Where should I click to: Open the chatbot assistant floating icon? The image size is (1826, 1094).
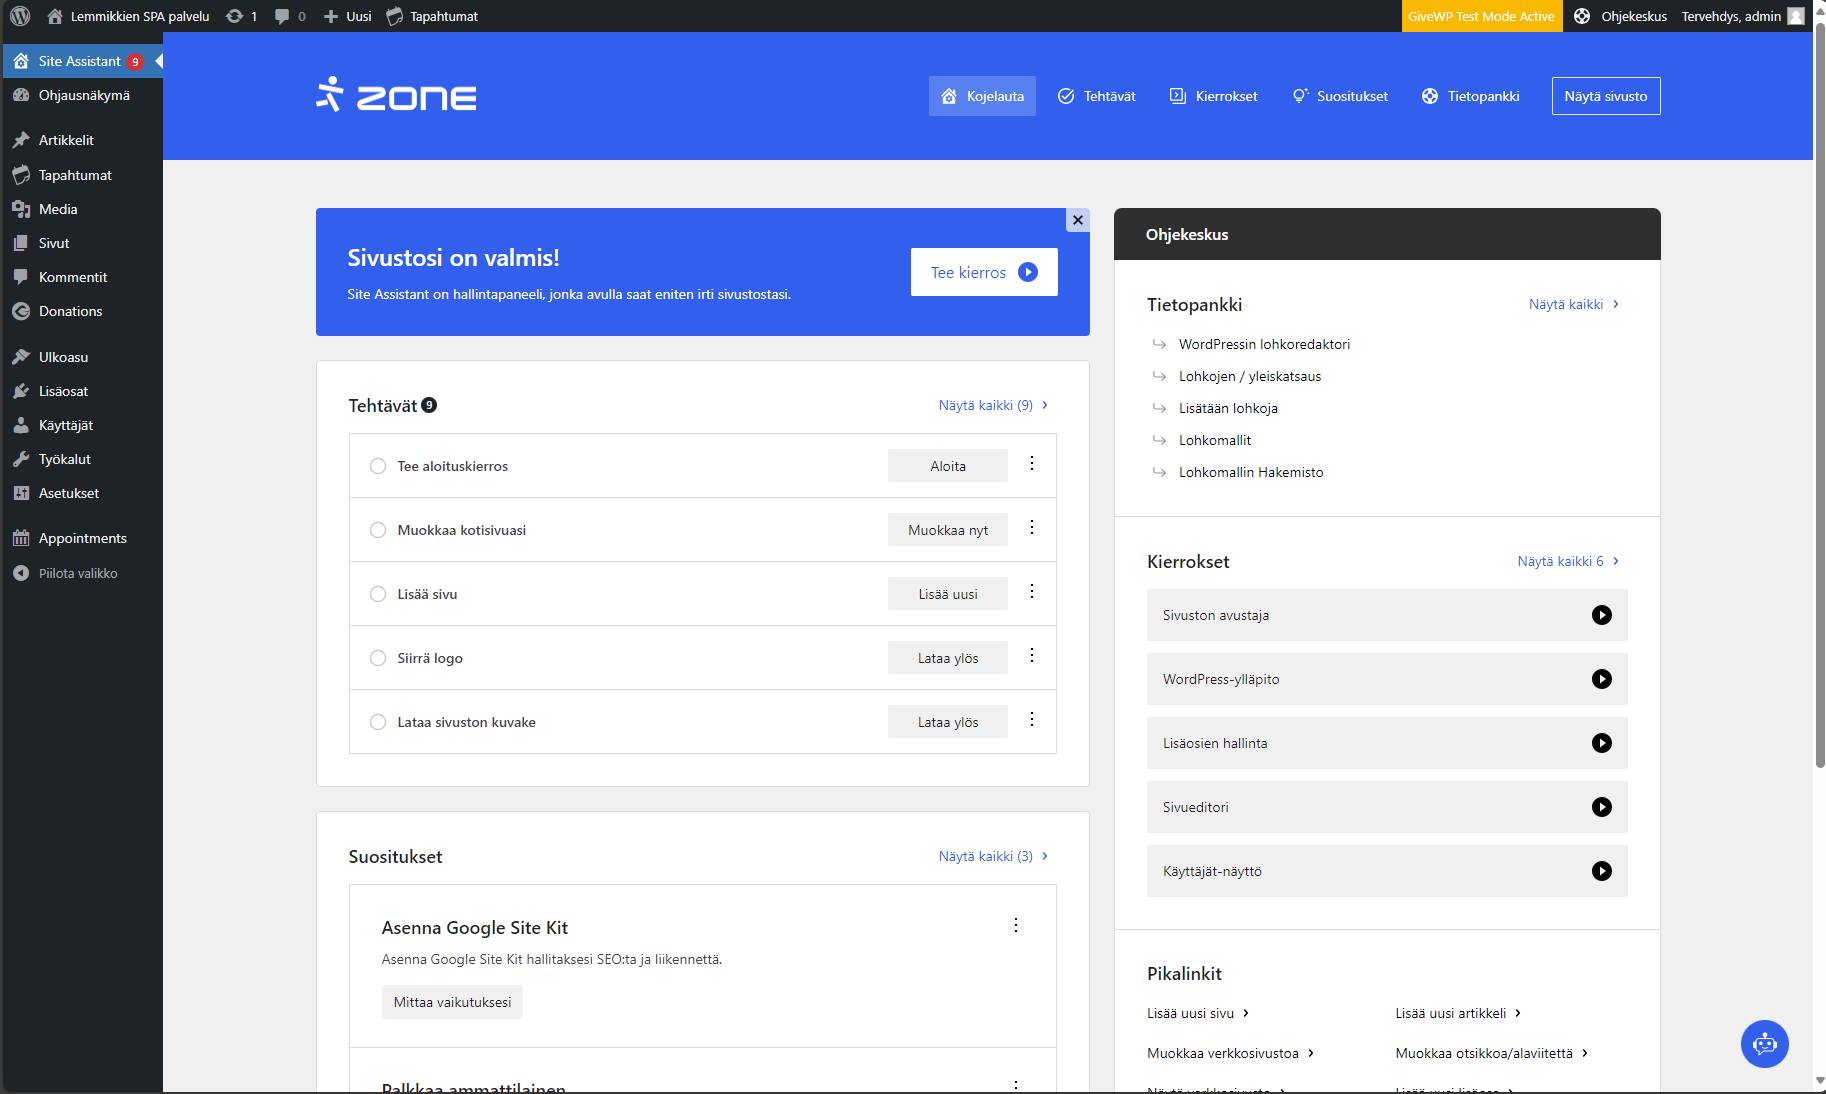pos(1764,1044)
